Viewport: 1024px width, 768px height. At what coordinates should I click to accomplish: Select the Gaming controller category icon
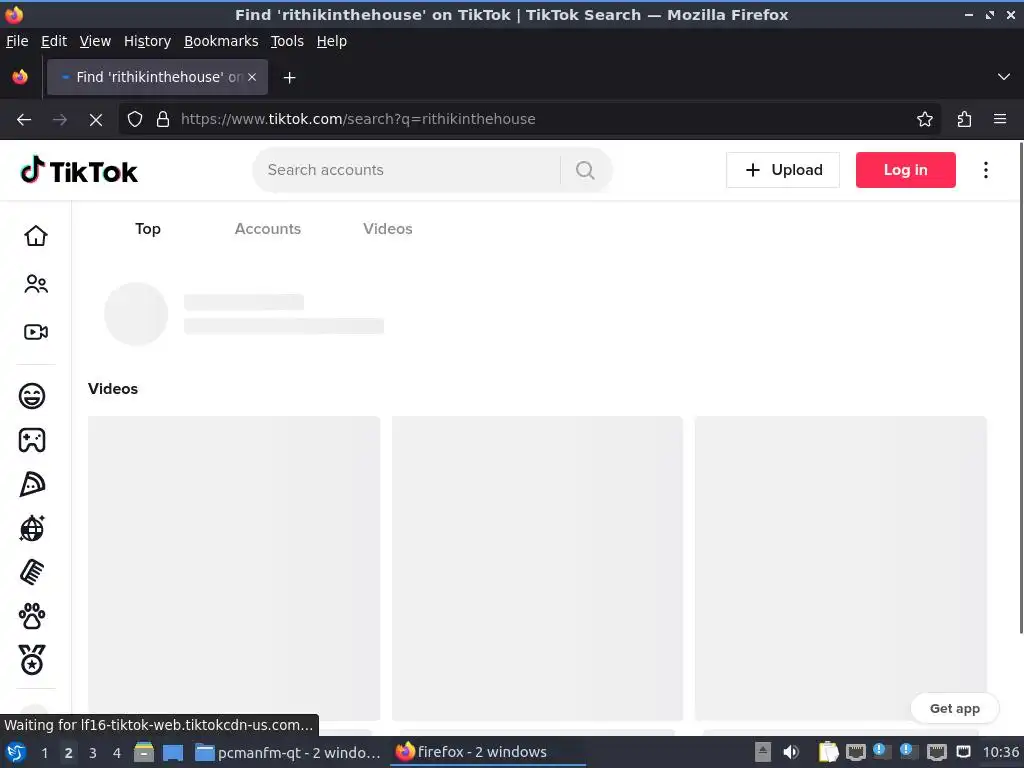pyautogui.click(x=32, y=440)
